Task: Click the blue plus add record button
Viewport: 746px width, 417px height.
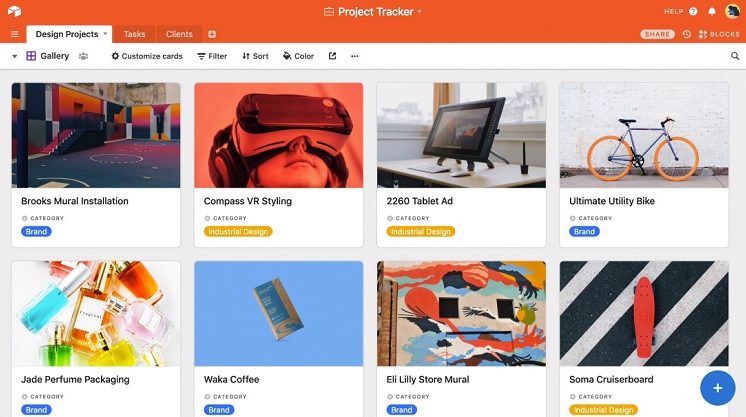Action: pos(717,388)
